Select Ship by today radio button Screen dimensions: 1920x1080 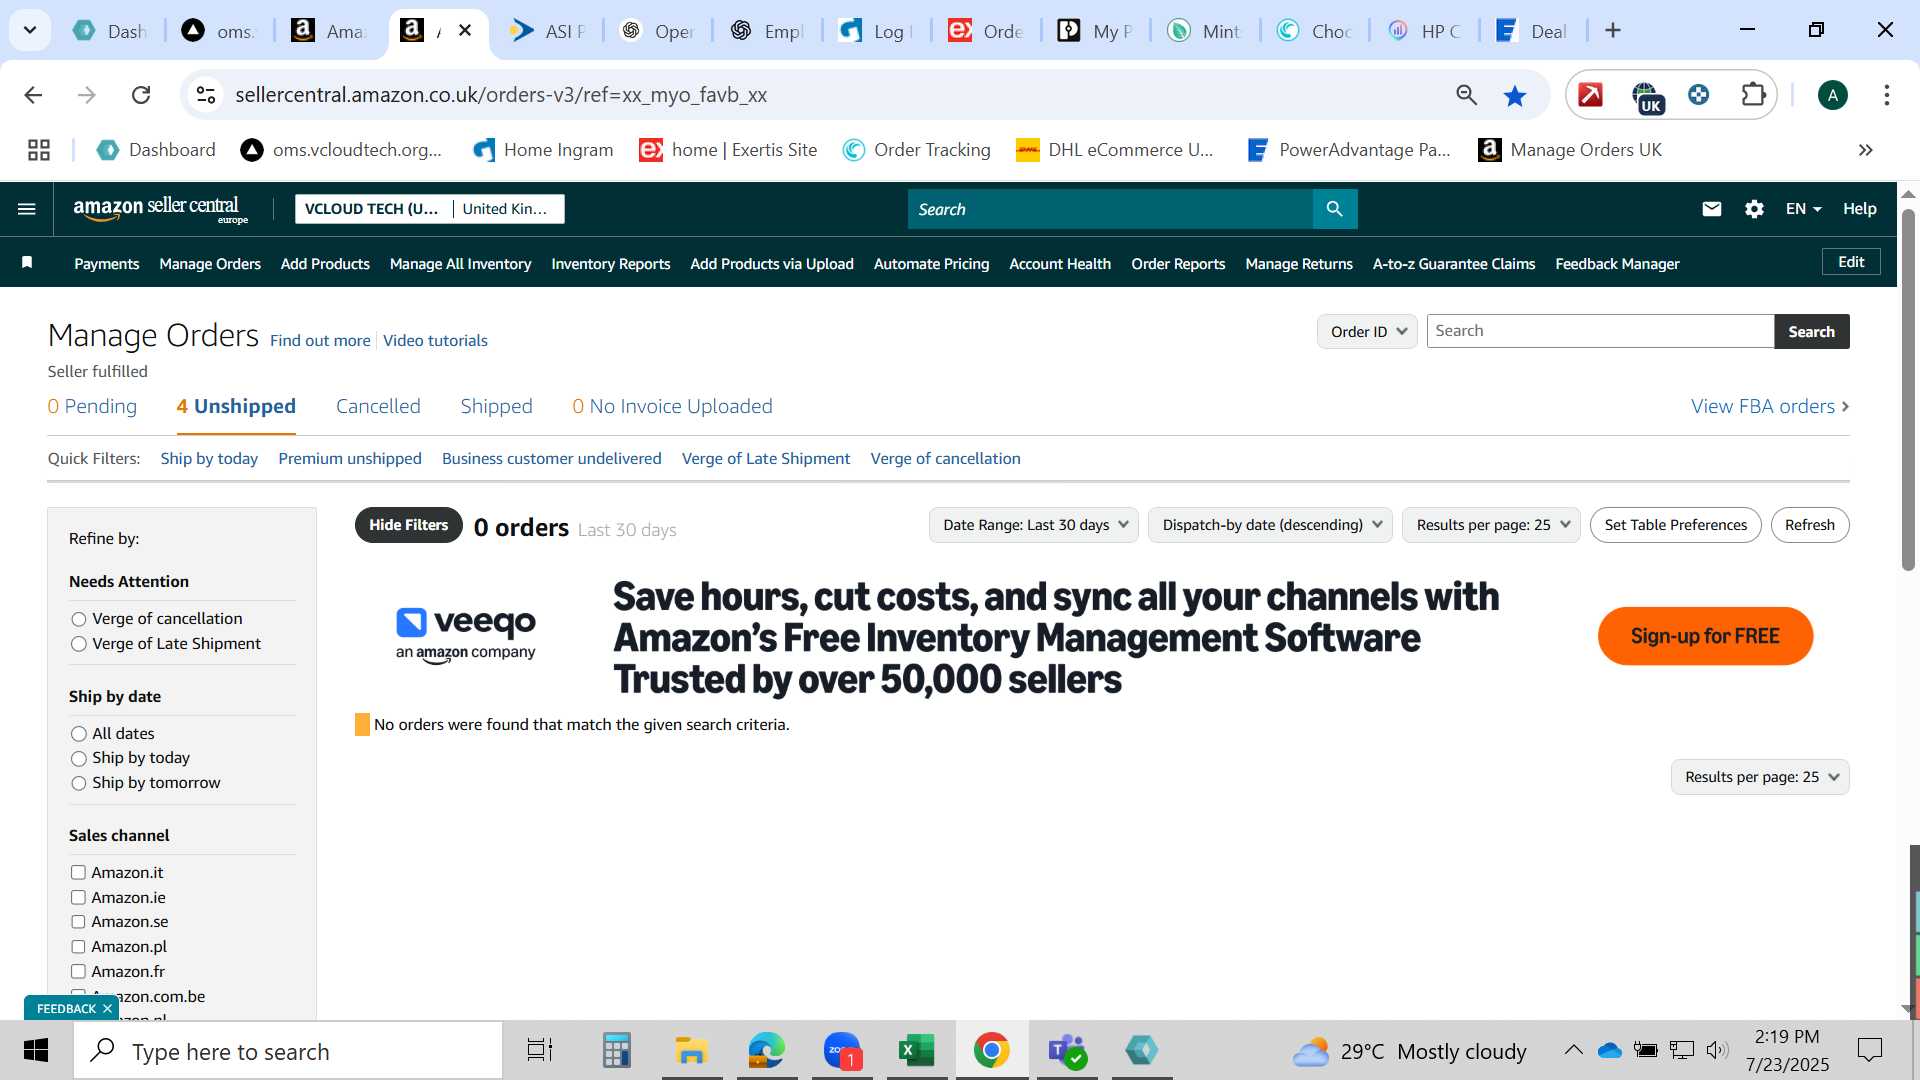[x=79, y=759]
